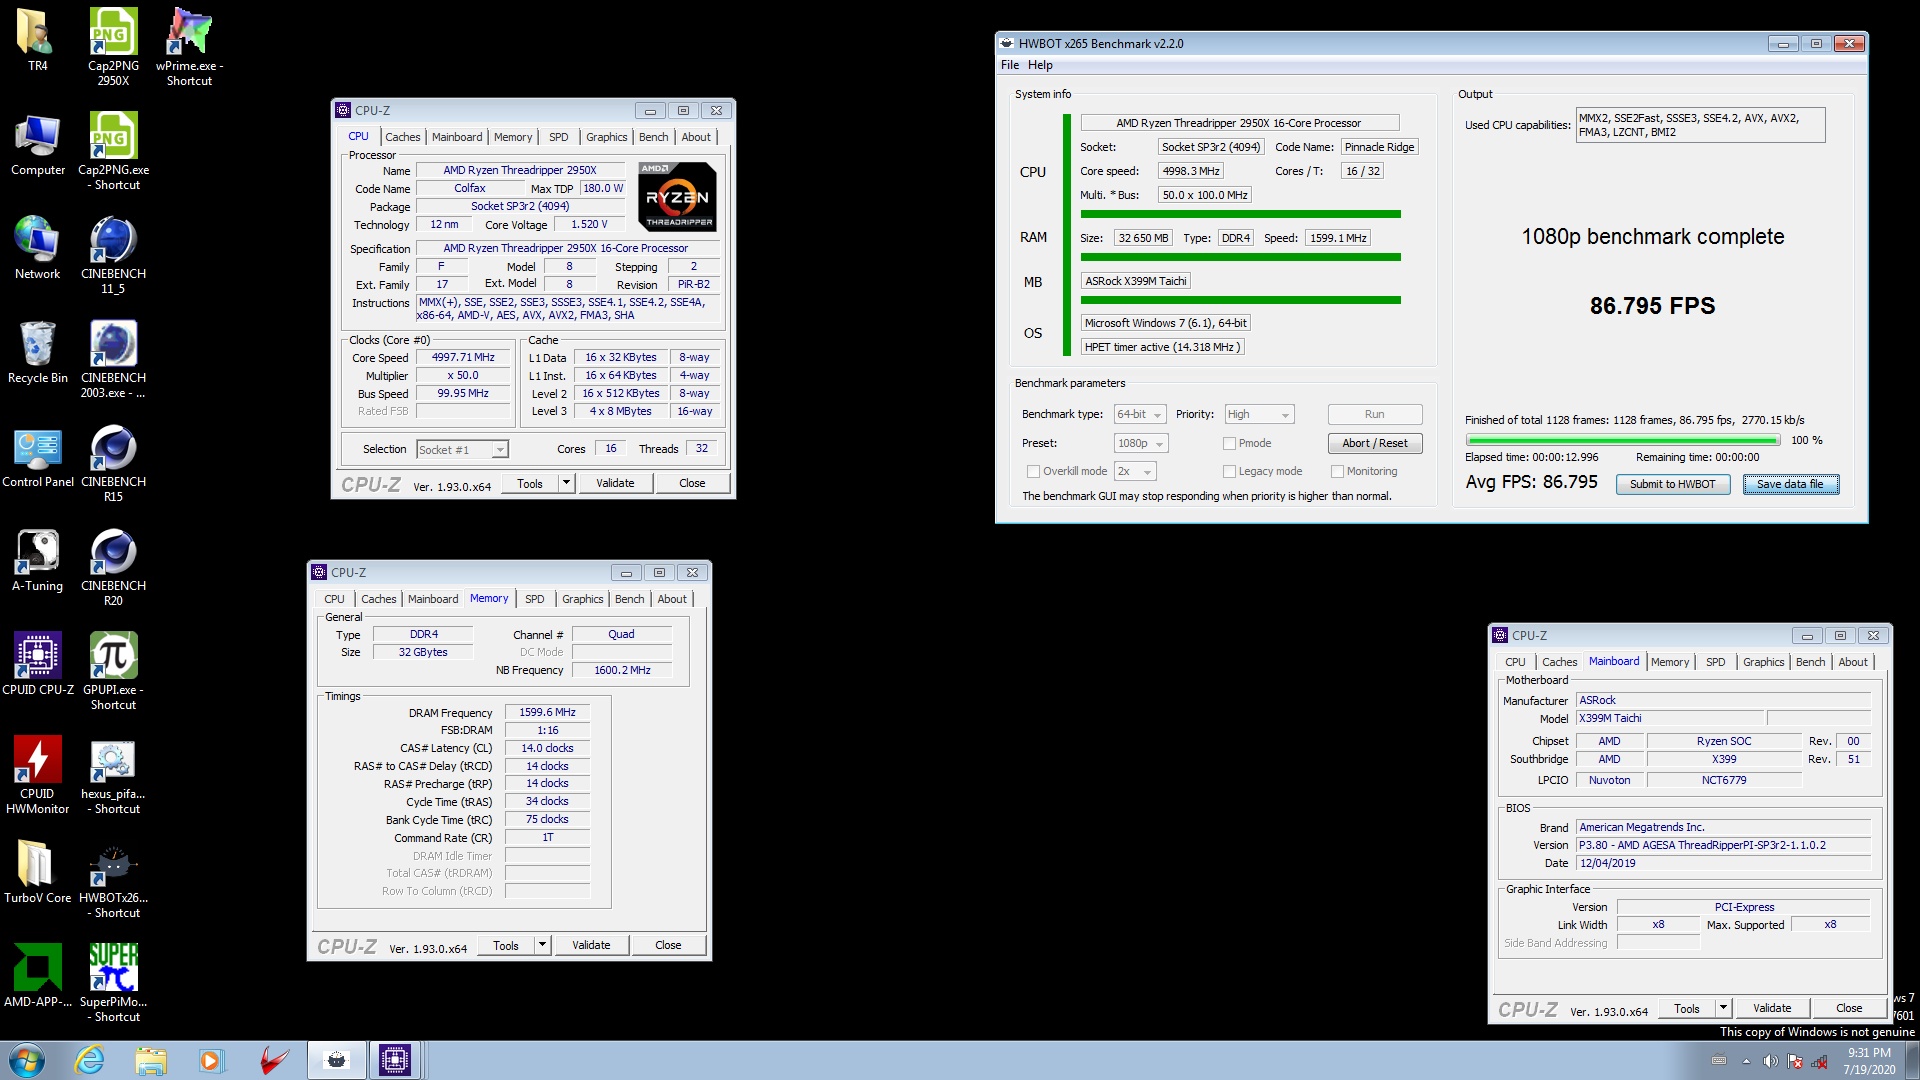Click the Abort / Reset button
The image size is (1920, 1080).
(1375, 443)
